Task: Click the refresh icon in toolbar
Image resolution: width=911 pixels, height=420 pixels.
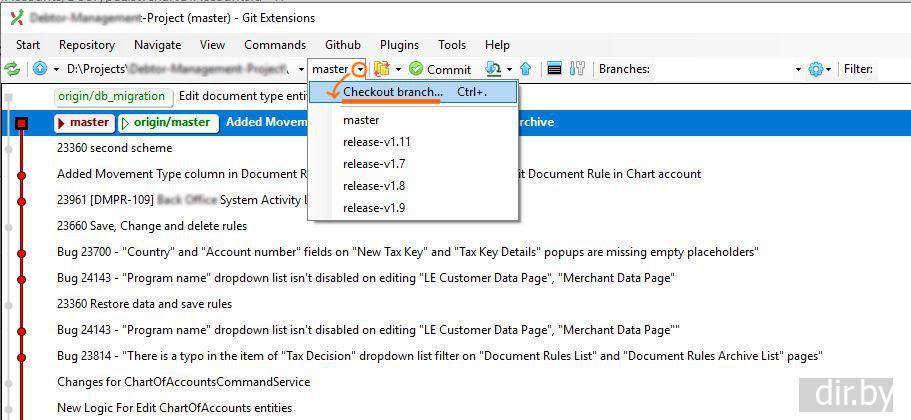Action: click(12, 69)
